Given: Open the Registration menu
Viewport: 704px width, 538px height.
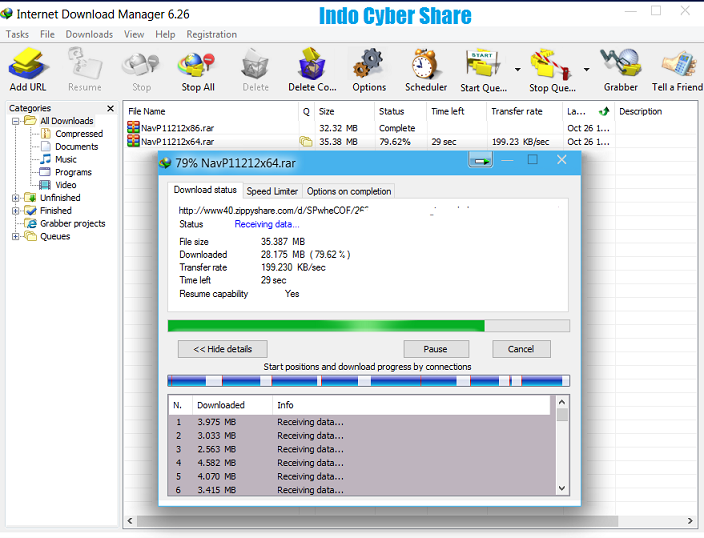Looking at the screenshot, I should (211, 35).
